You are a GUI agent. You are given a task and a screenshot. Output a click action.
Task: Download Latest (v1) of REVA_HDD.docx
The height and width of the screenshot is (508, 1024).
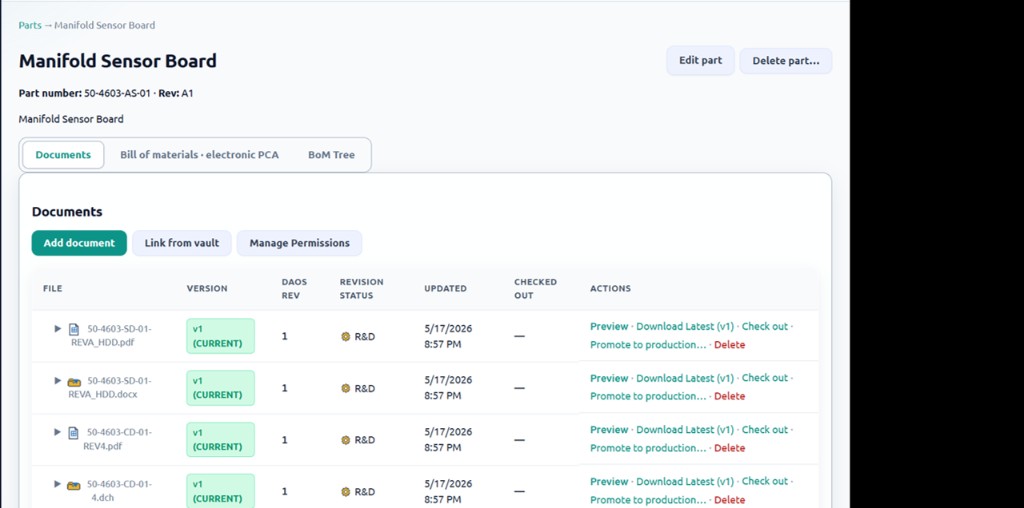(x=685, y=378)
